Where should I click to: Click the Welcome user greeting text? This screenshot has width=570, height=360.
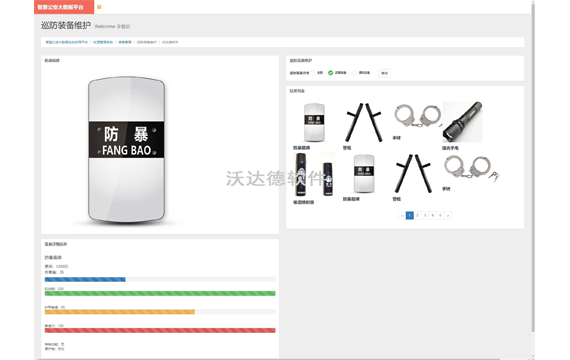[112, 27]
